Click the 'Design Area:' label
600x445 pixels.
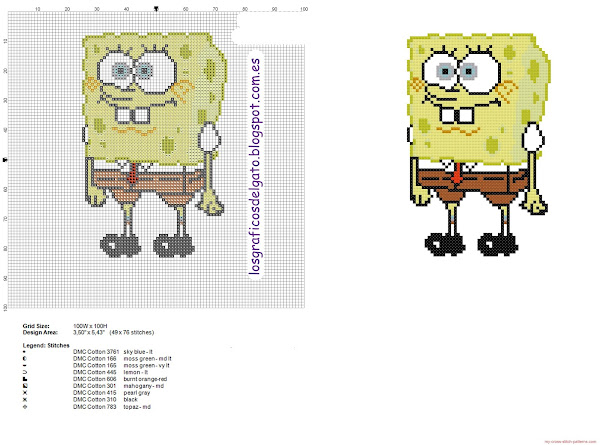pos(40,333)
